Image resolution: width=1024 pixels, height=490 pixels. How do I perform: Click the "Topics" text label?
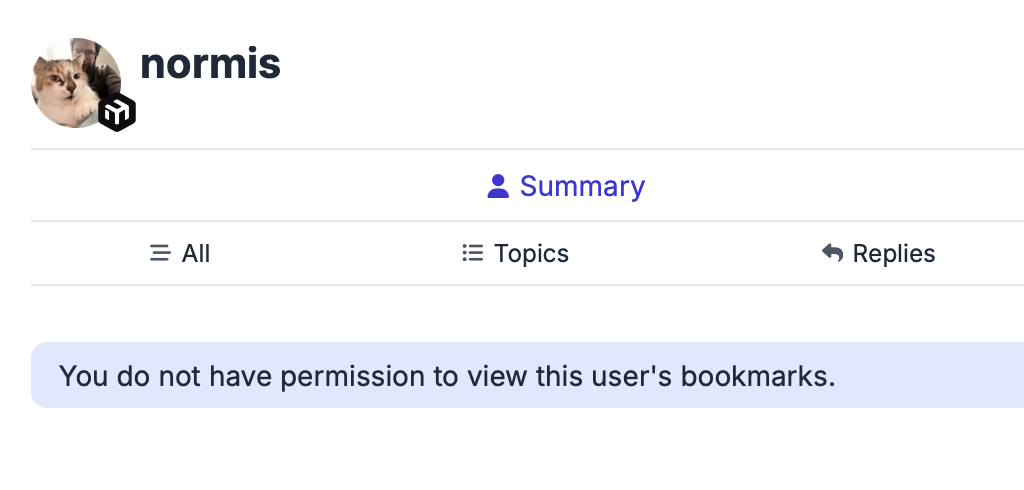coord(531,254)
